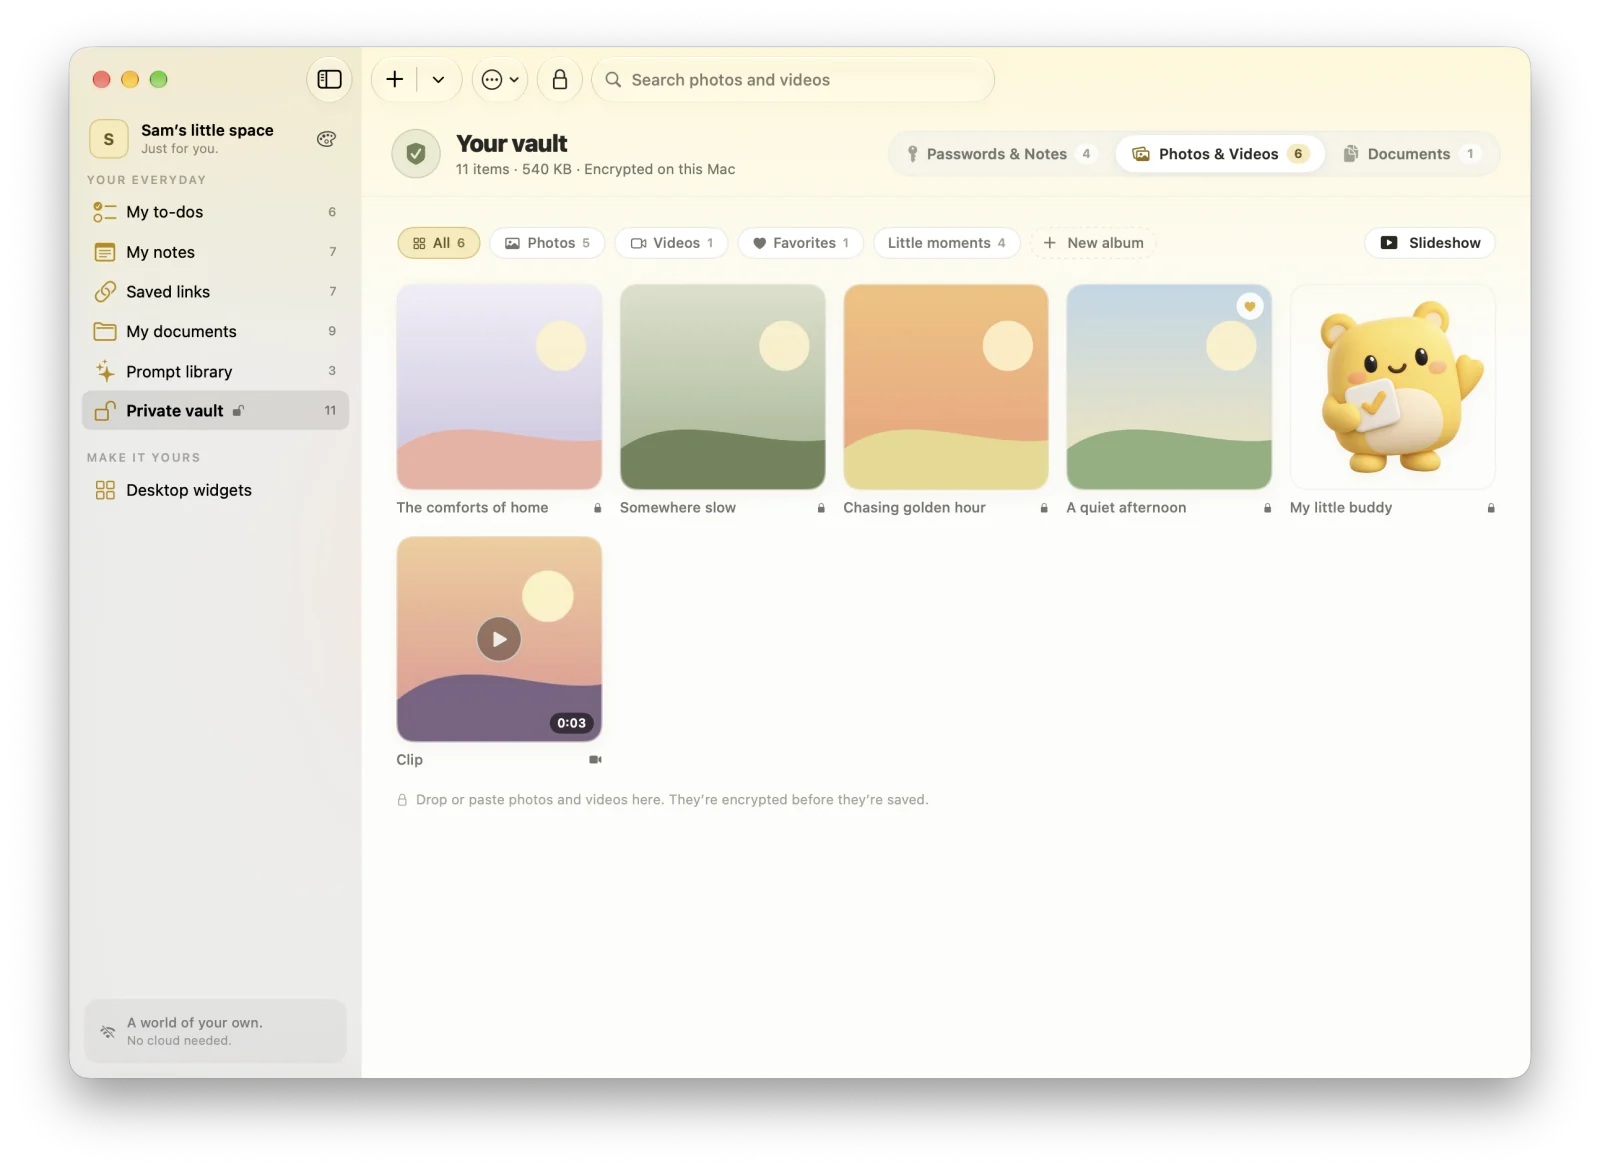The image size is (1600, 1170).
Task: Focus the search photos and videos field
Action: point(793,79)
